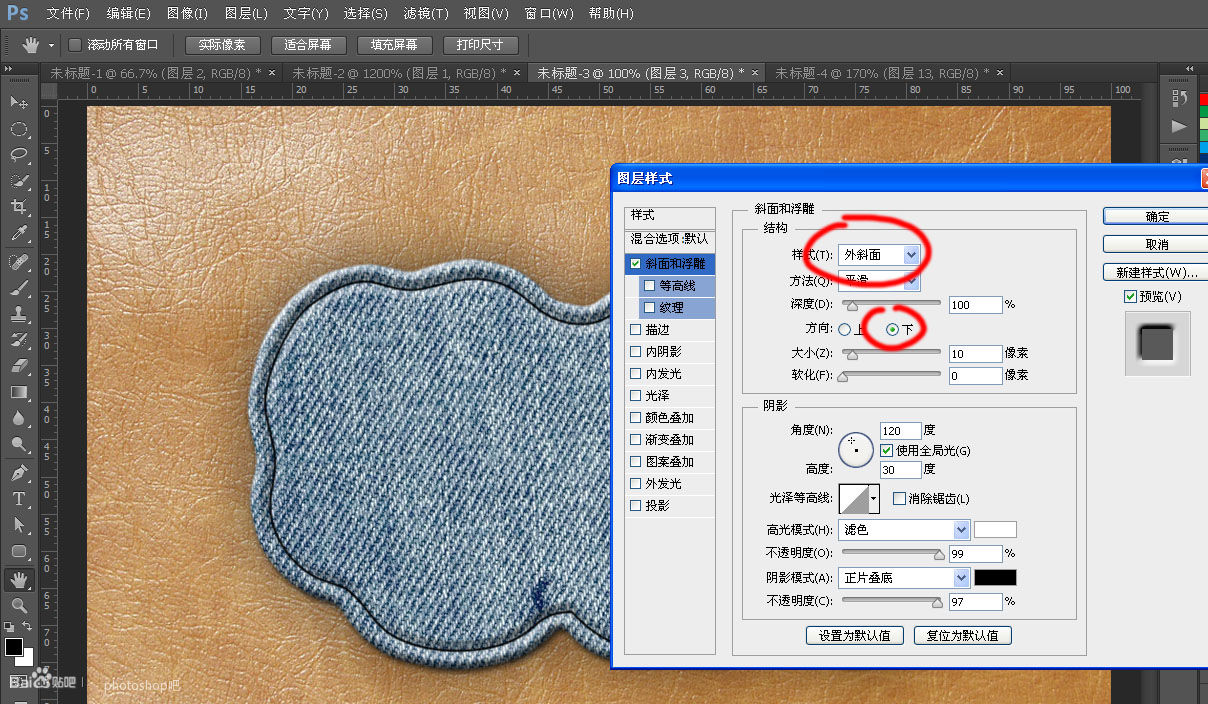Click 设置为默认值 button
The image size is (1208, 704).
pos(855,635)
